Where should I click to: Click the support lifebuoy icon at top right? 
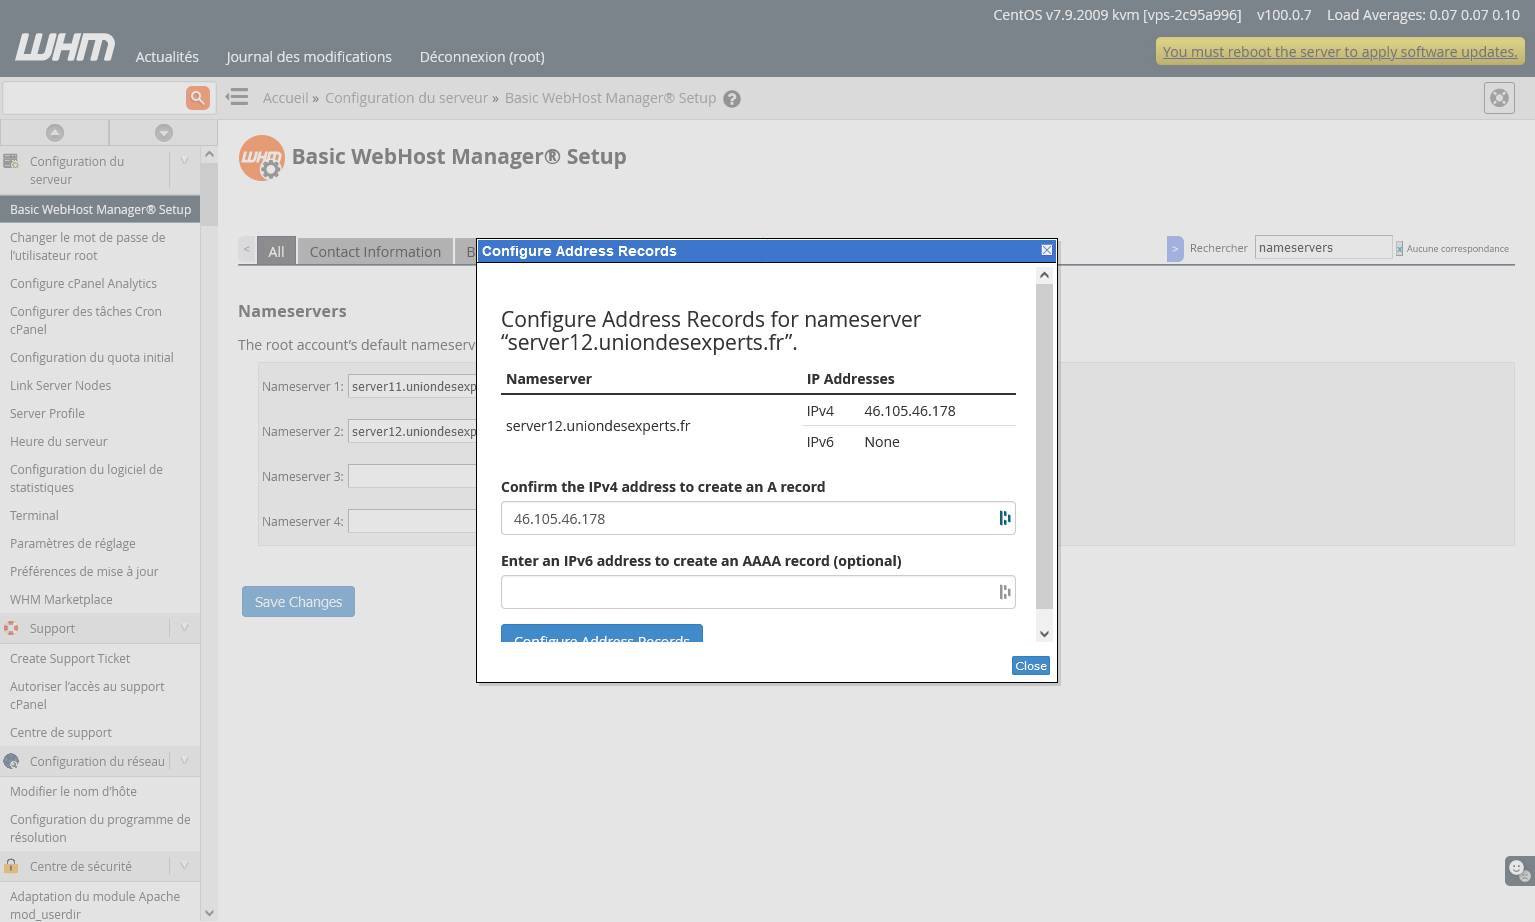[x=1499, y=98]
